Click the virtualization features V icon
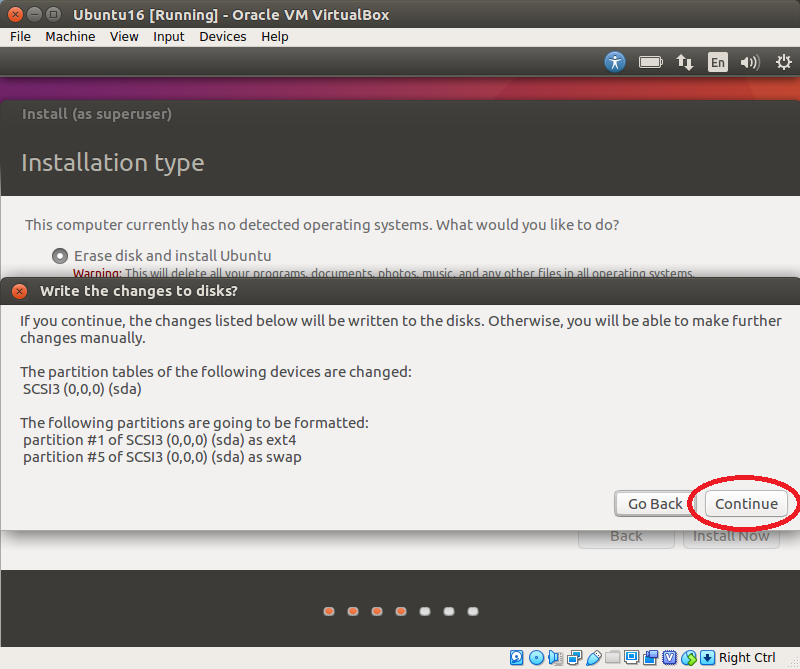Screen dimensions: 800x669 point(669,658)
